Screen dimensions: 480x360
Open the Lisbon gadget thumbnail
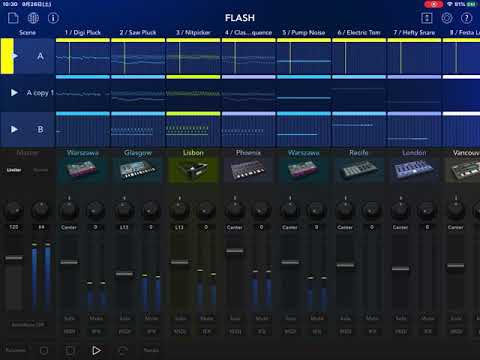pos(193,170)
